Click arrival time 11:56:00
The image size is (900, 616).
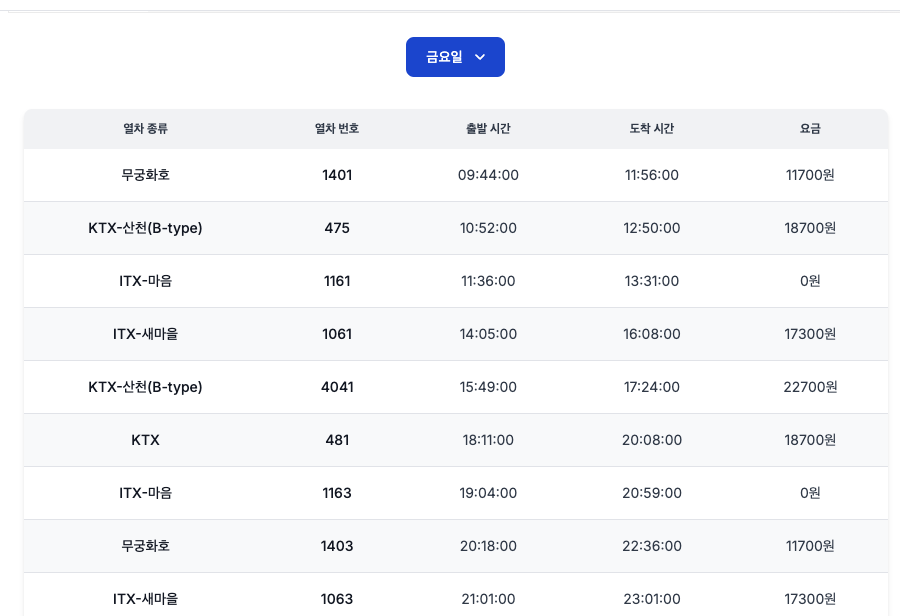(651, 175)
